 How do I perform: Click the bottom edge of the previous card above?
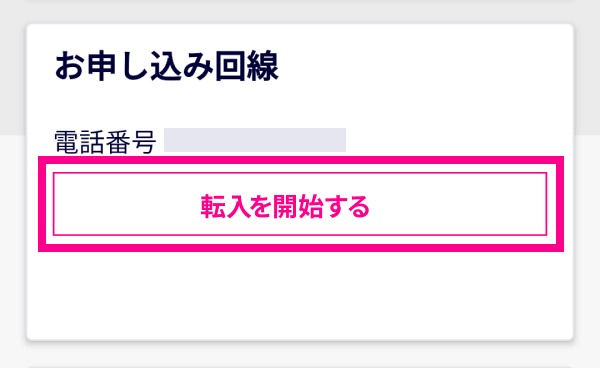pos(300,1)
